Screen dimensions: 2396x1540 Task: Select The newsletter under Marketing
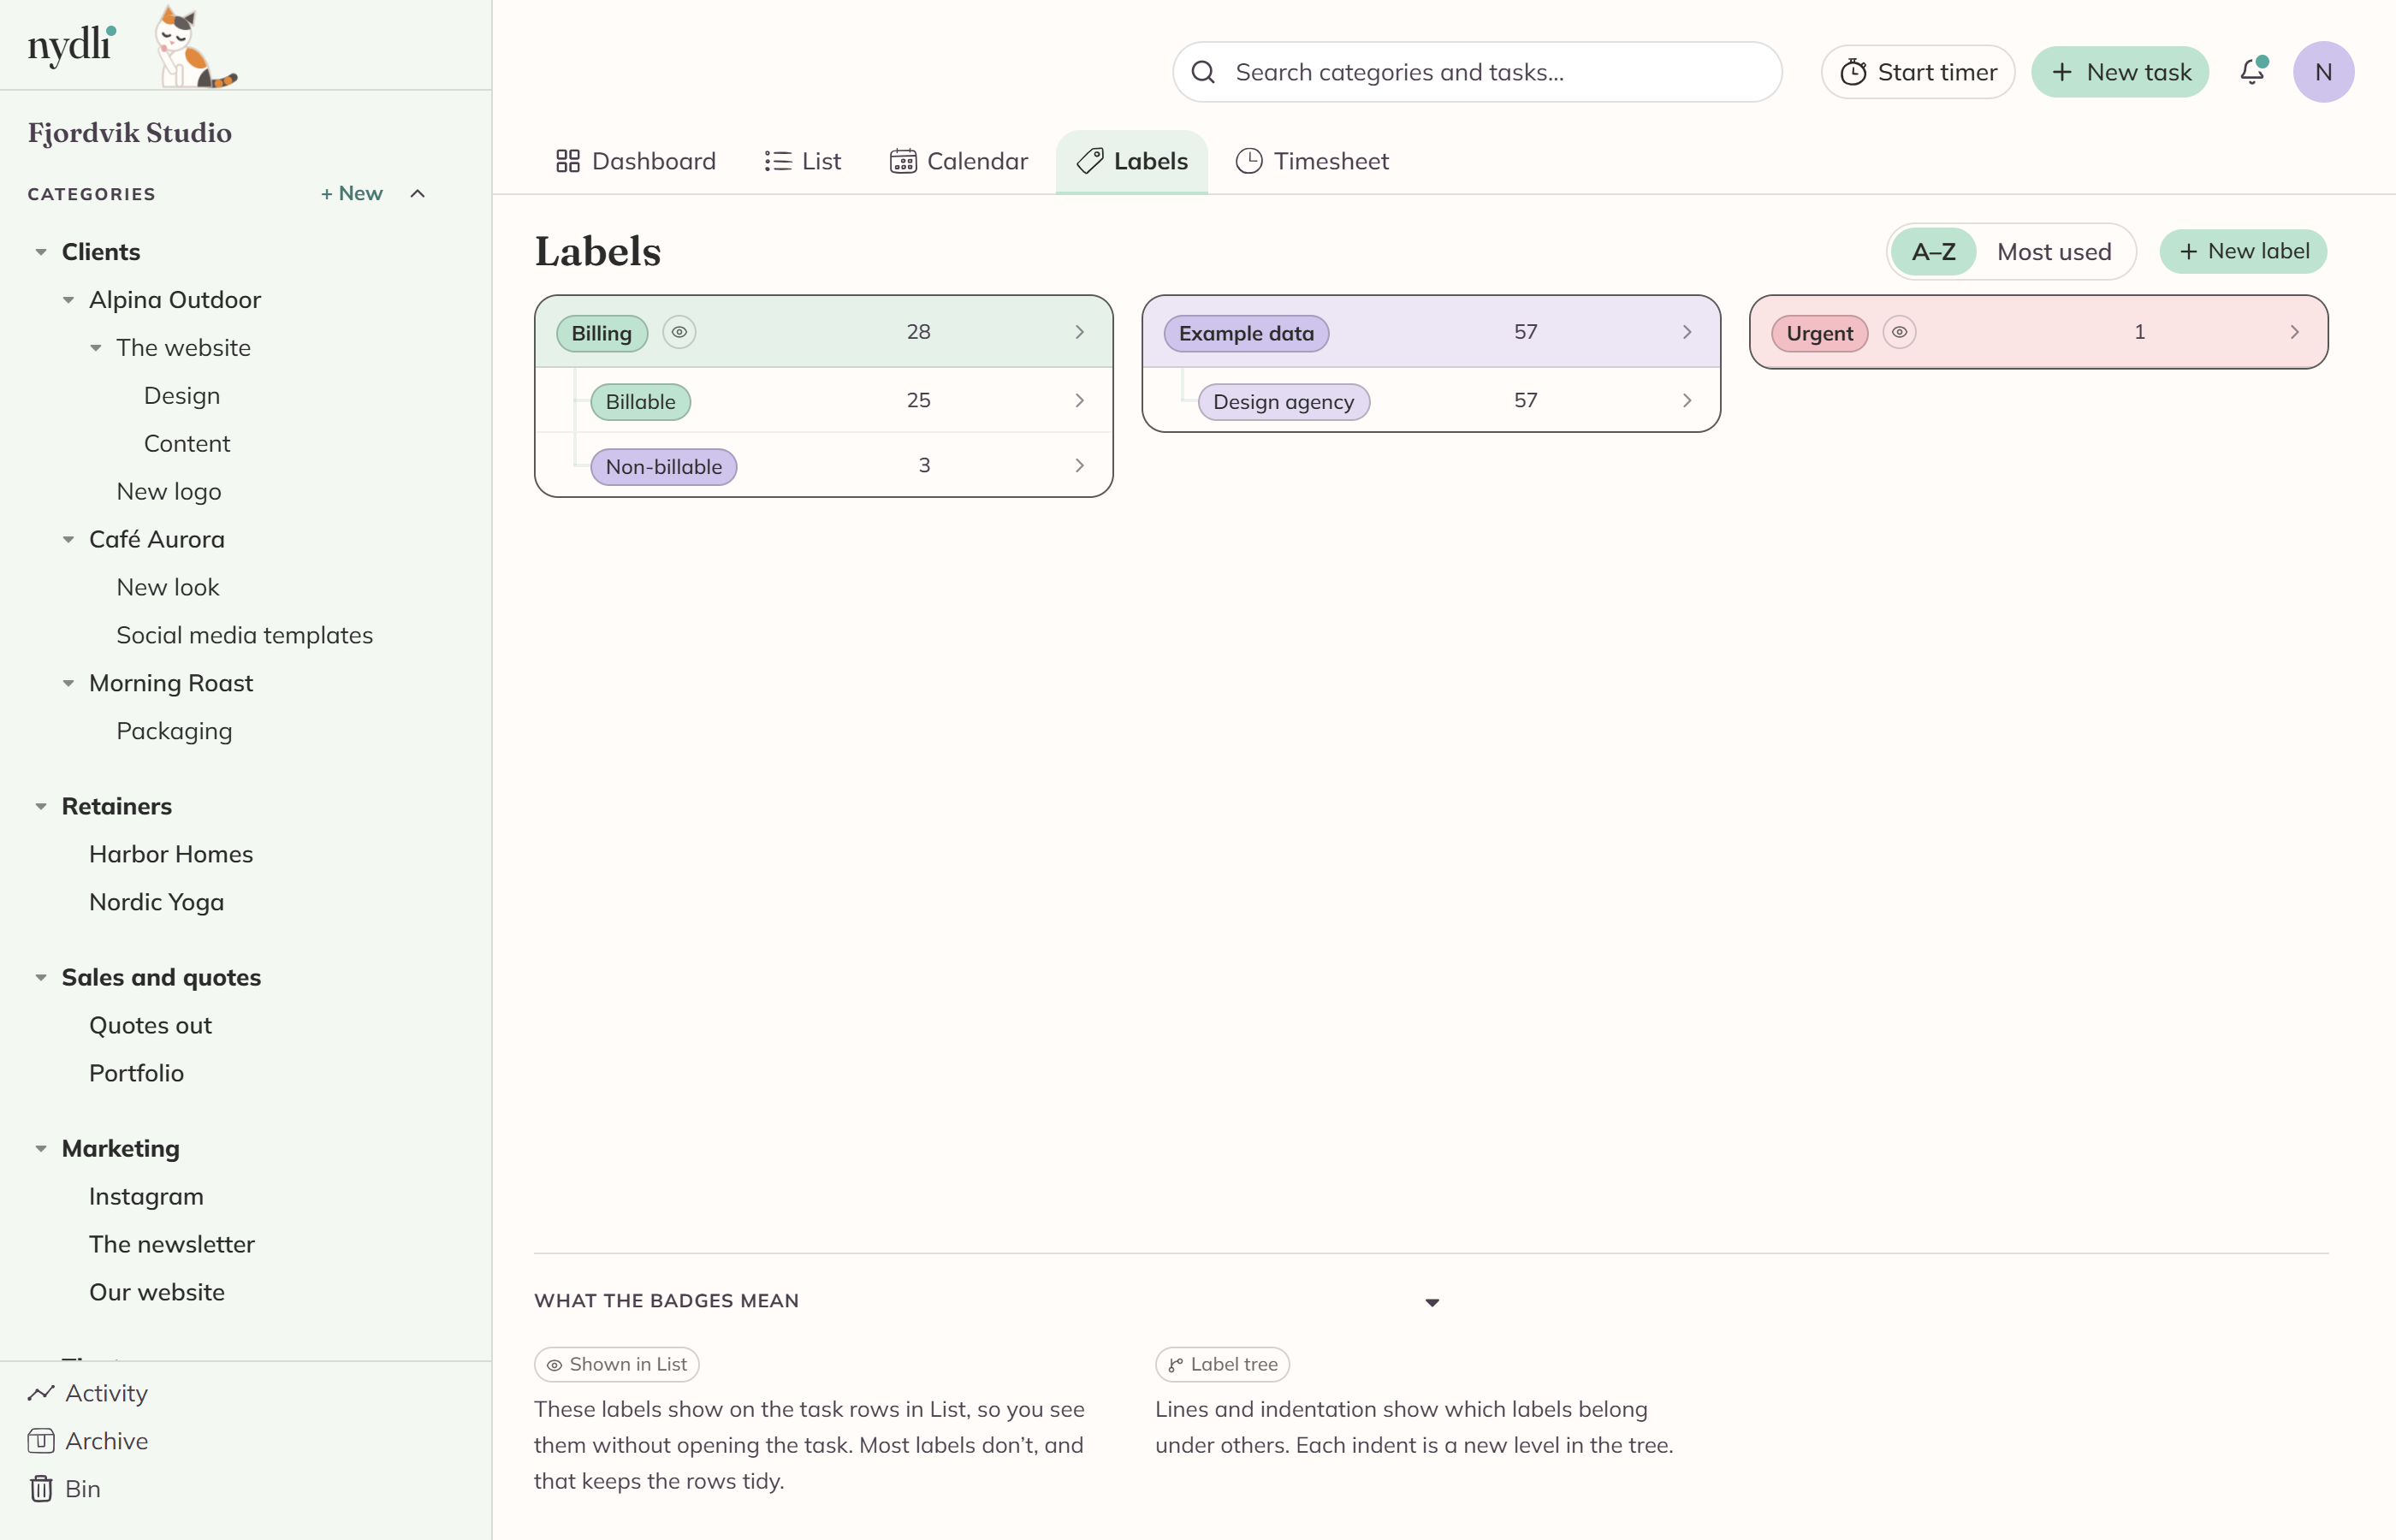tap(172, 1244)
